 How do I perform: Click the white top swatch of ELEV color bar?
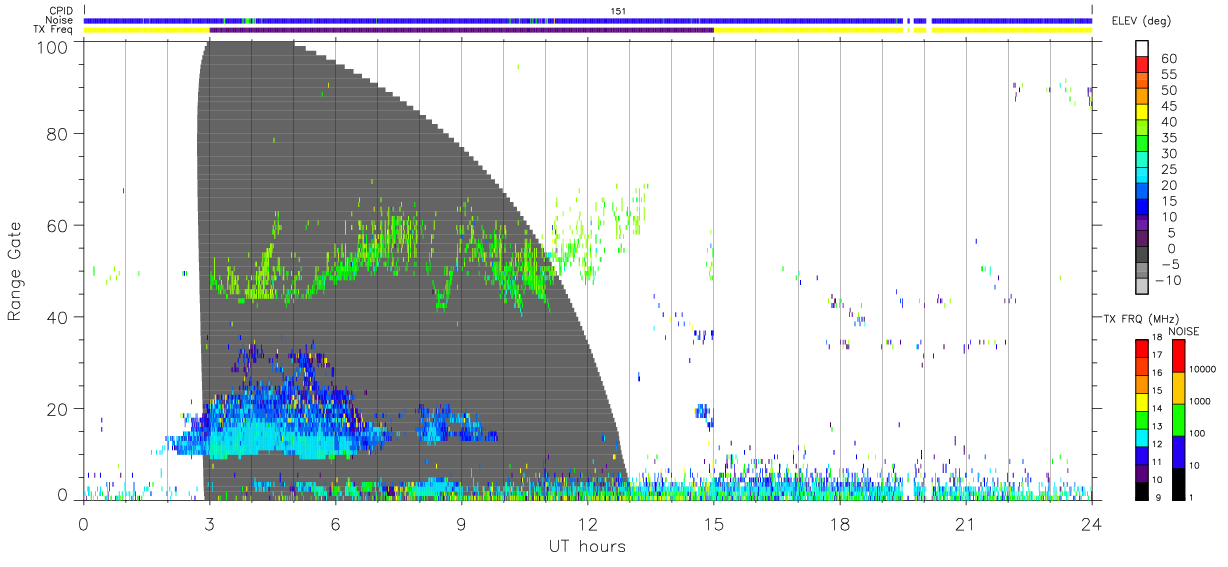(x=1142, y=49)
